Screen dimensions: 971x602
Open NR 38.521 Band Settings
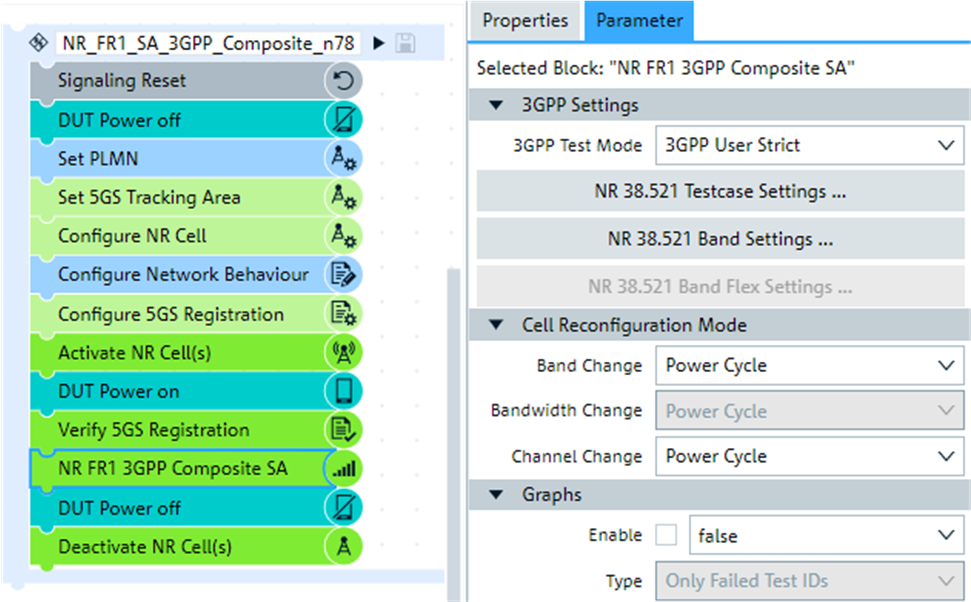tap(720, 240)
